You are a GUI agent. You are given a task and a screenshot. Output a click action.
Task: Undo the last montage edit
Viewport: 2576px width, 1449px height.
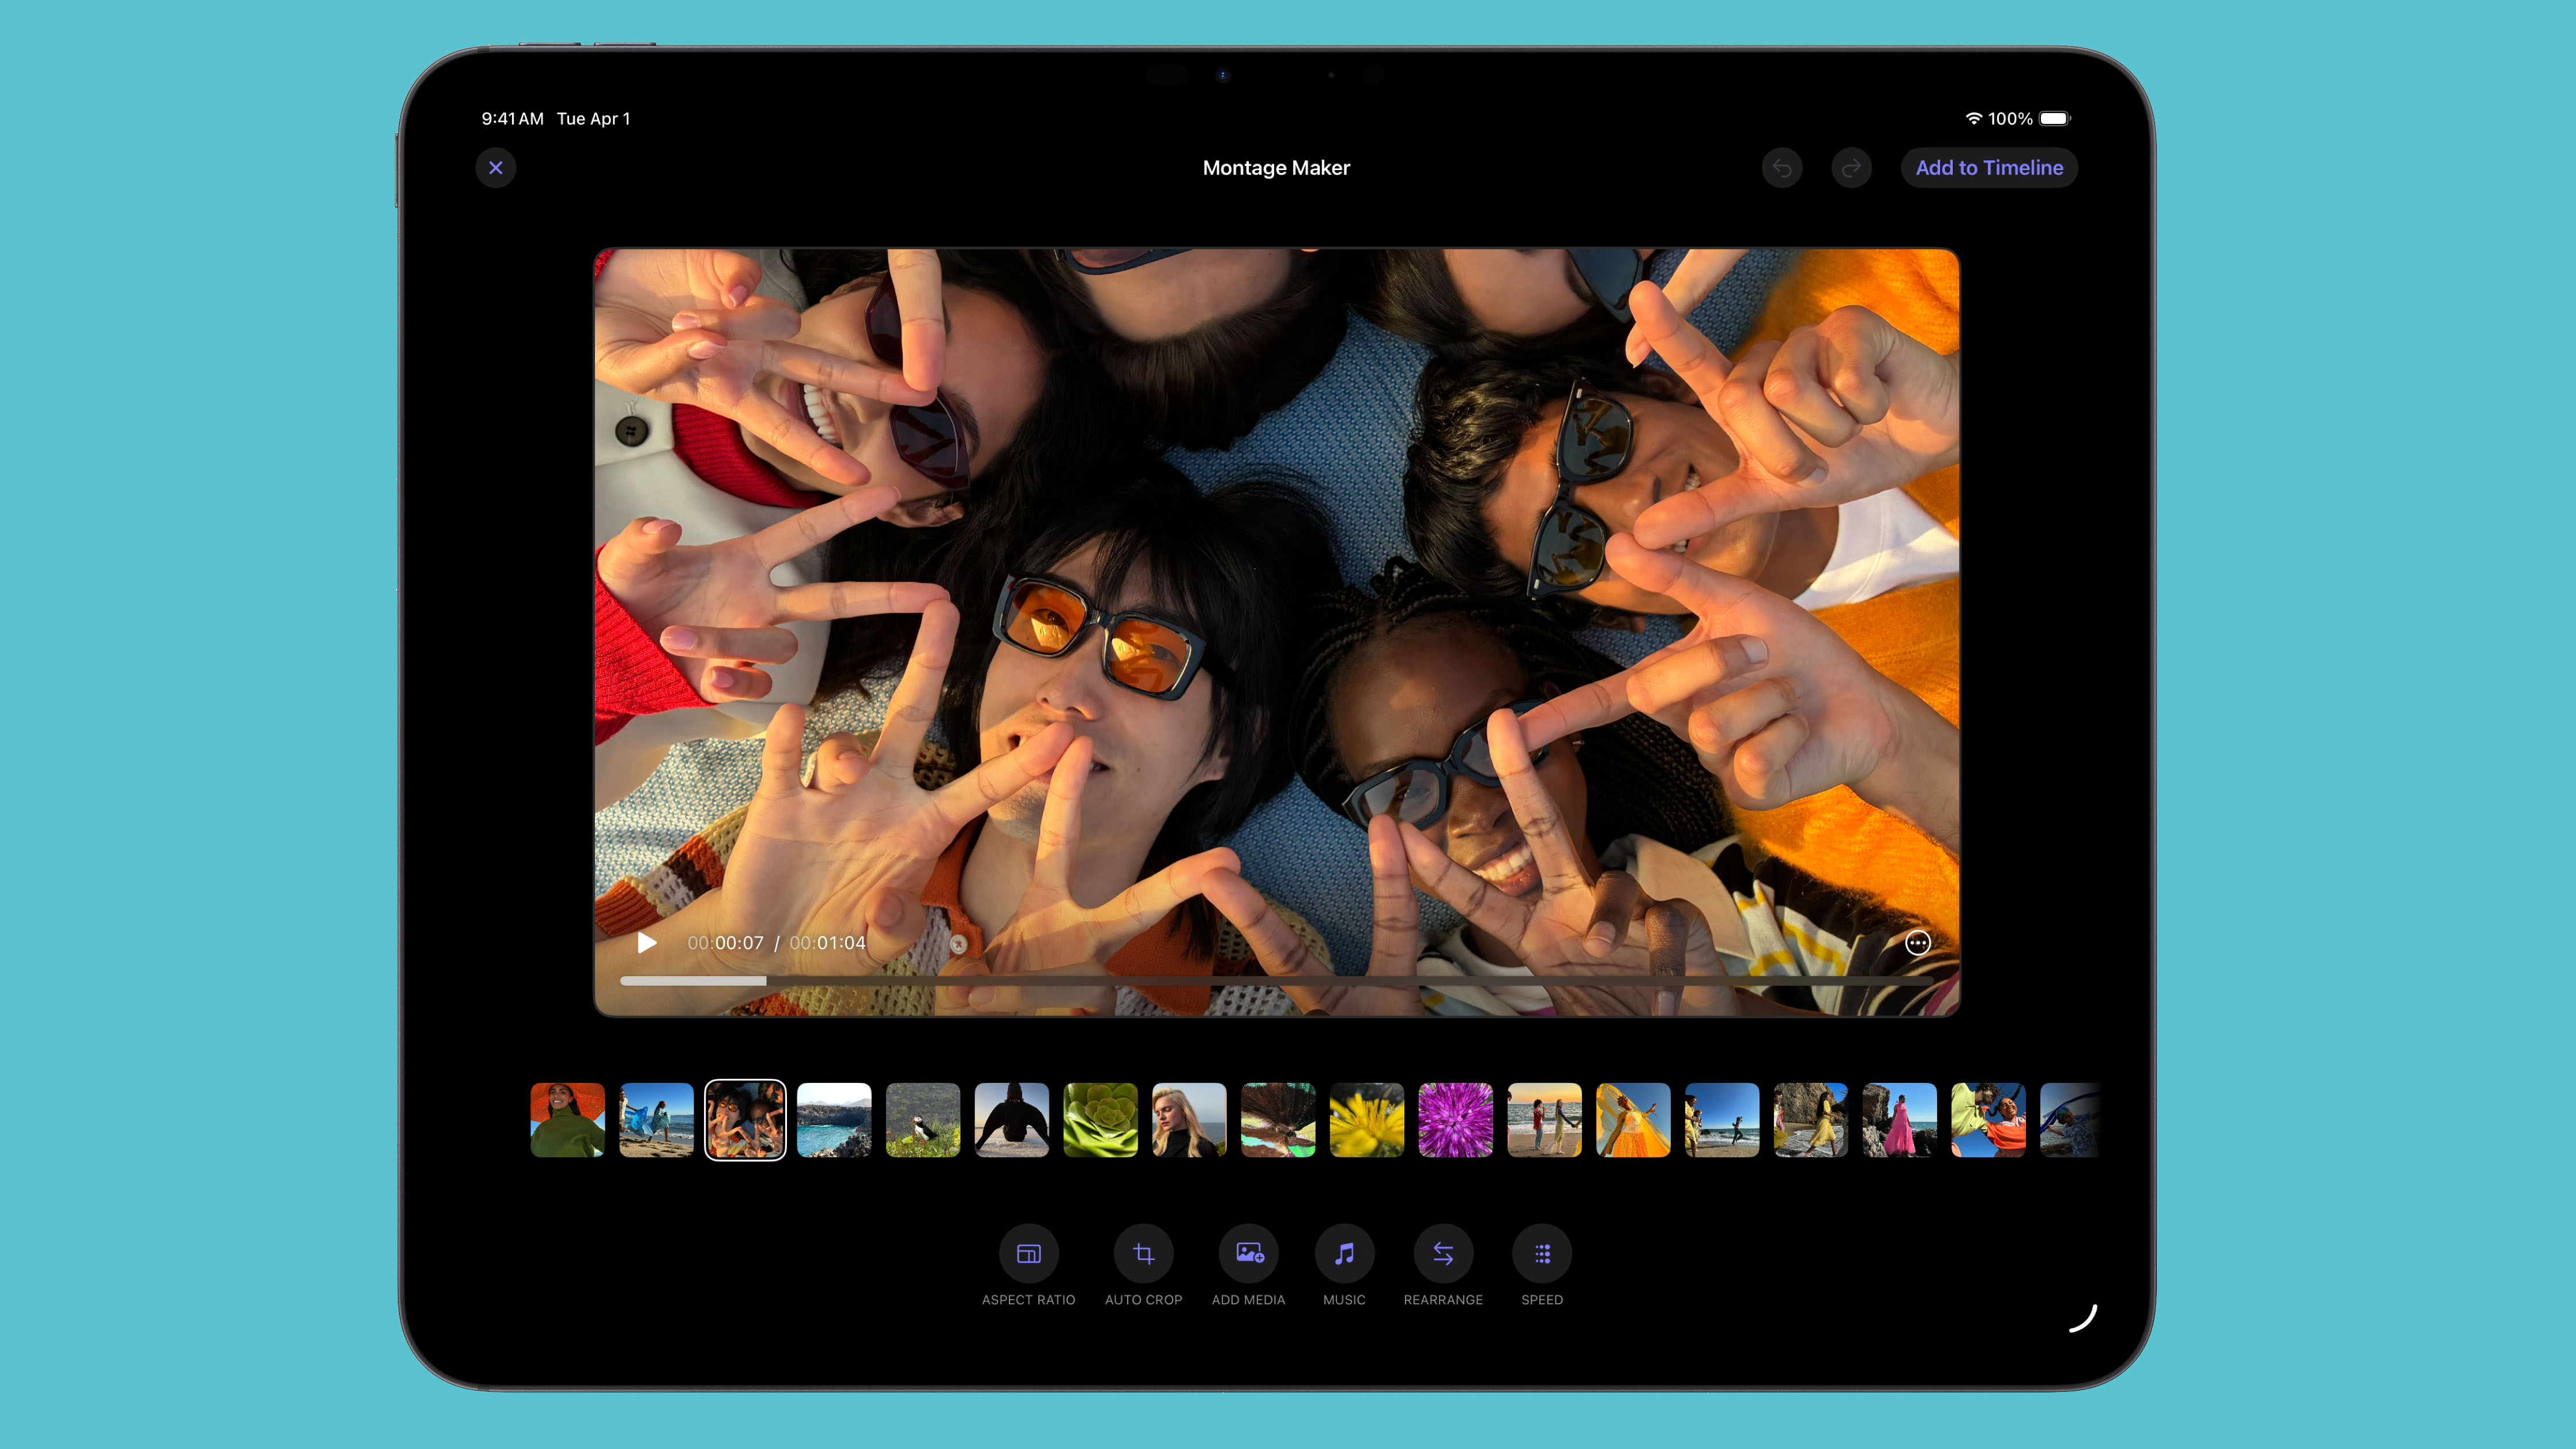coord(1782,167)
